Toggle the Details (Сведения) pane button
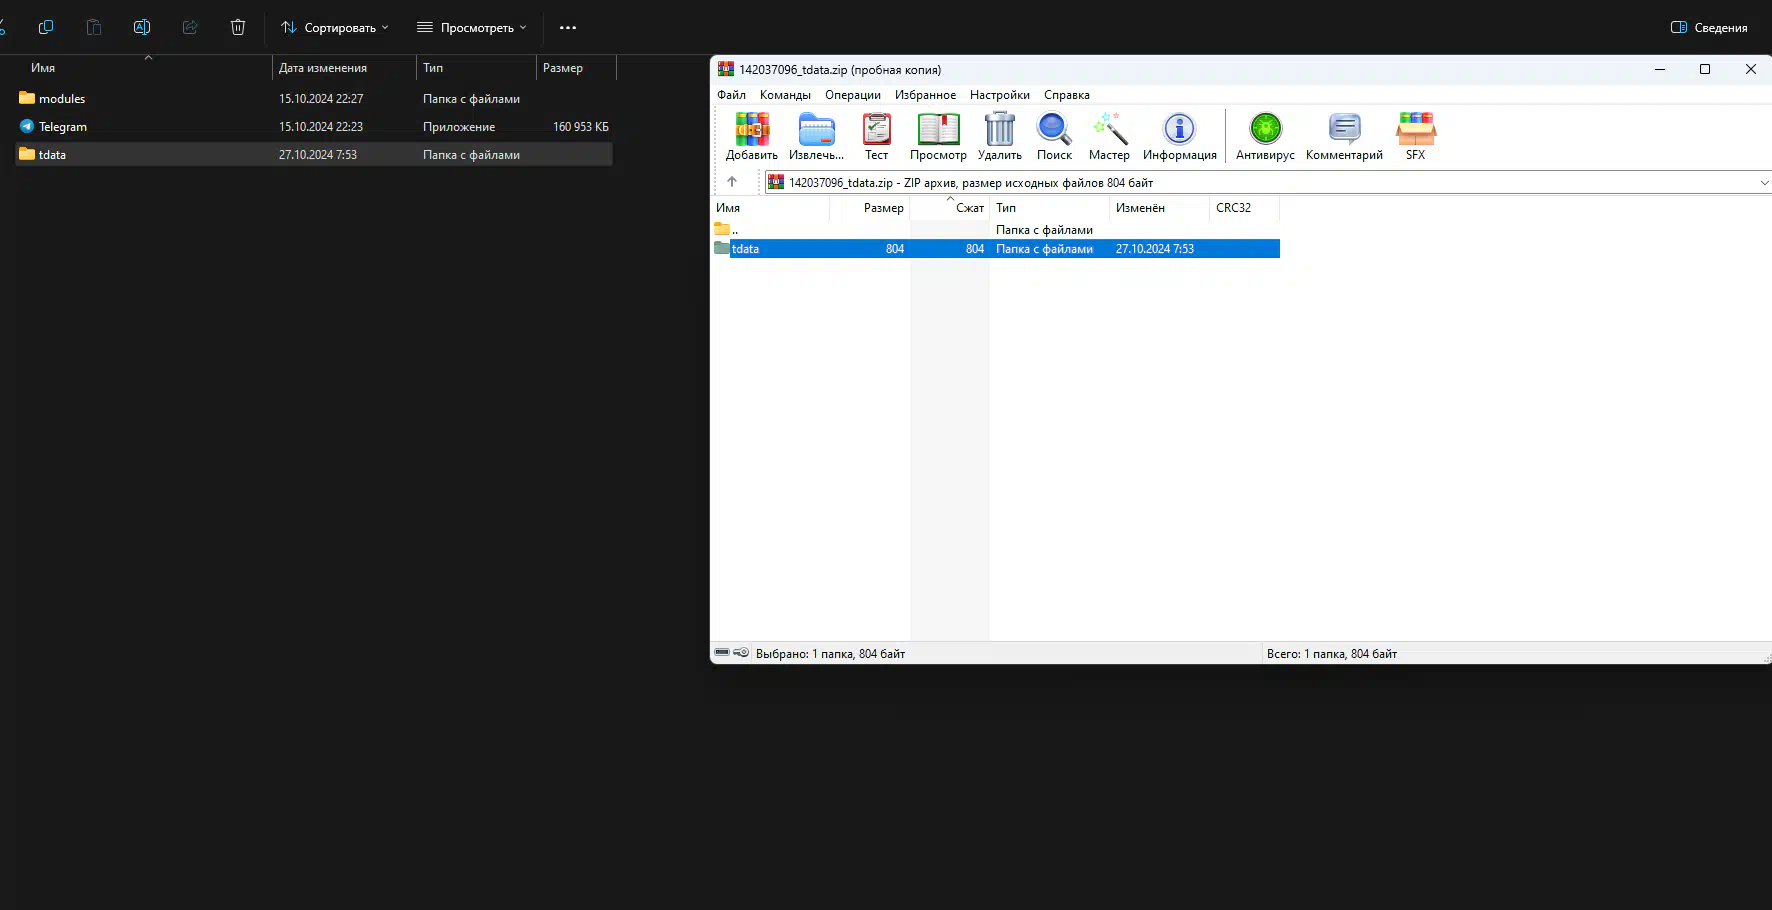The height and width of the screenshot is (910, 1772). (1709, 28)
